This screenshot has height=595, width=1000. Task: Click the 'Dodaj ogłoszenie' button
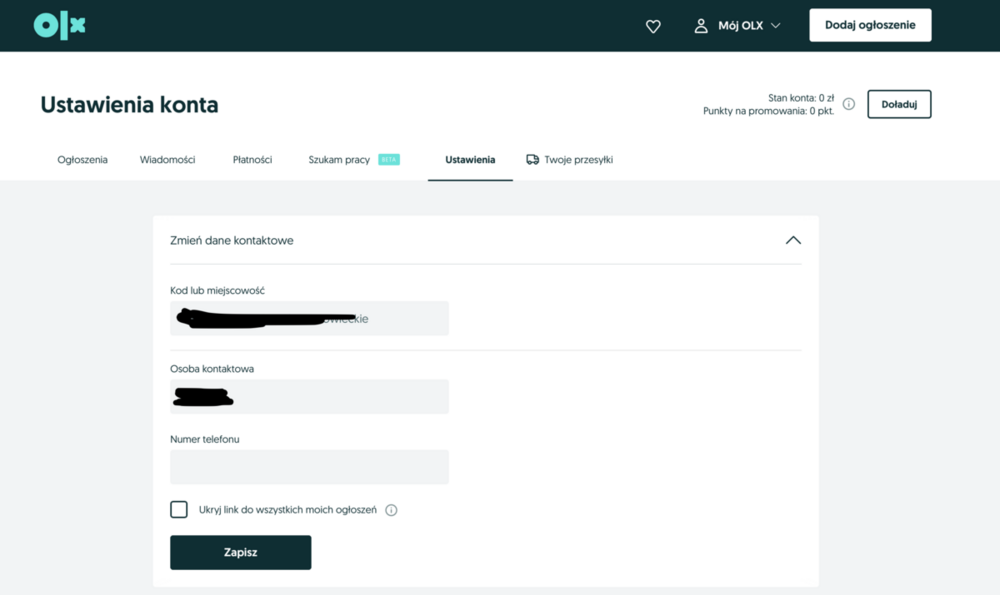coord(870,25)
